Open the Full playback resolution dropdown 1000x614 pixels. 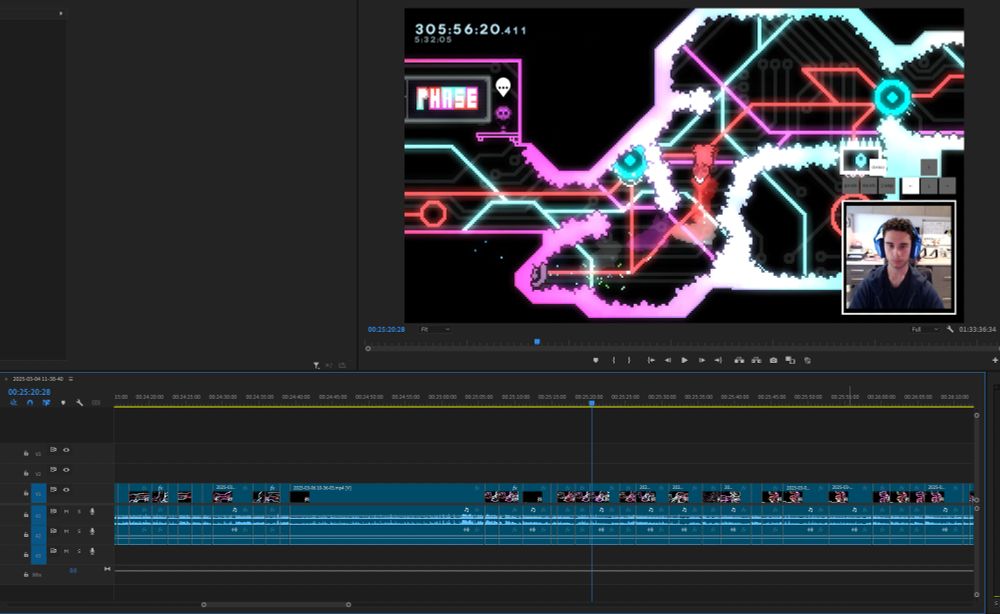pos(925,329)
